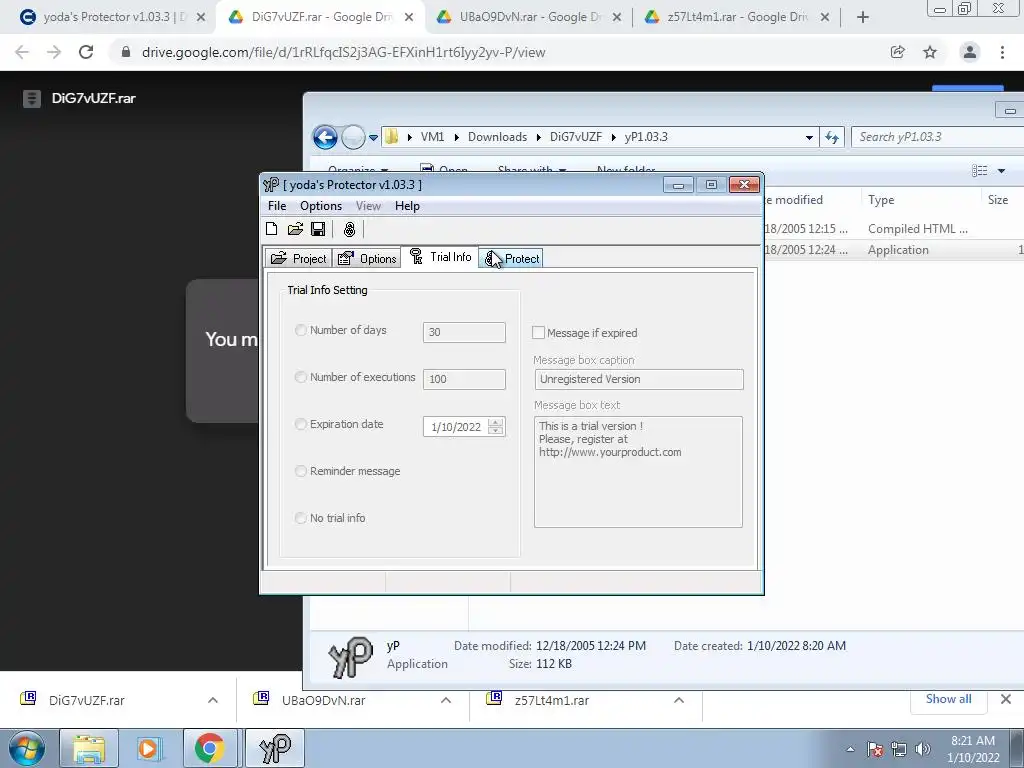This screenshot has width=1024, height=768.
Task: Expand the breadcrumb arrow after Downloads
Action: click(x=539, y=137)
